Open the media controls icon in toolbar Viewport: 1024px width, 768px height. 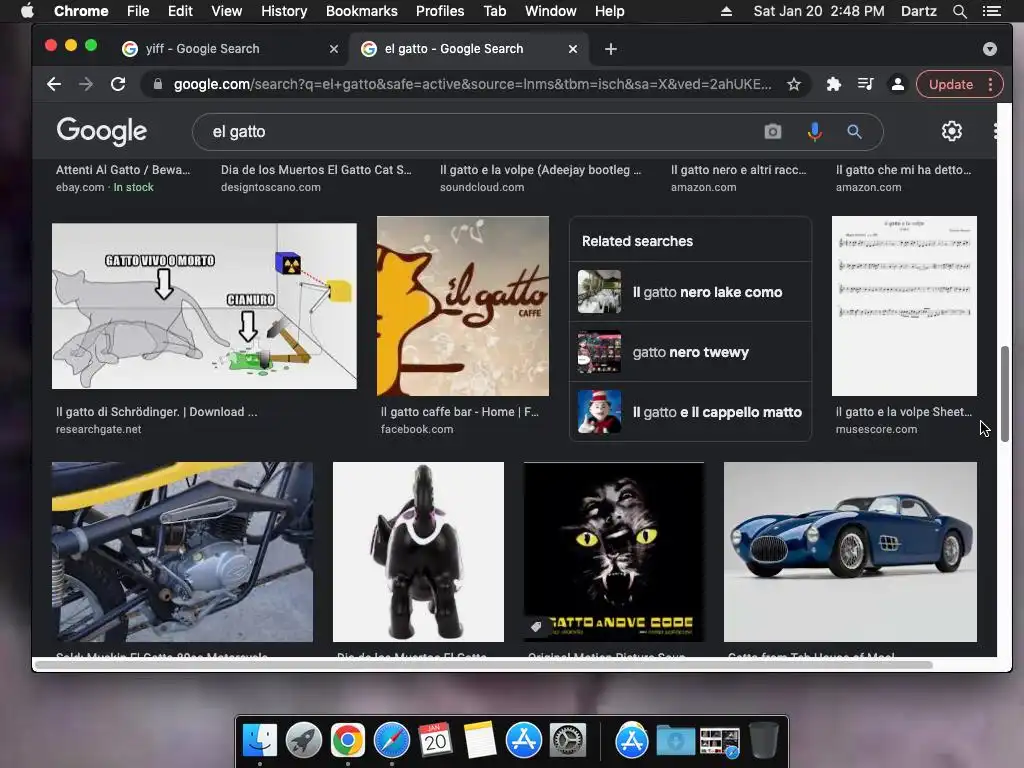[x=865, y=84]
